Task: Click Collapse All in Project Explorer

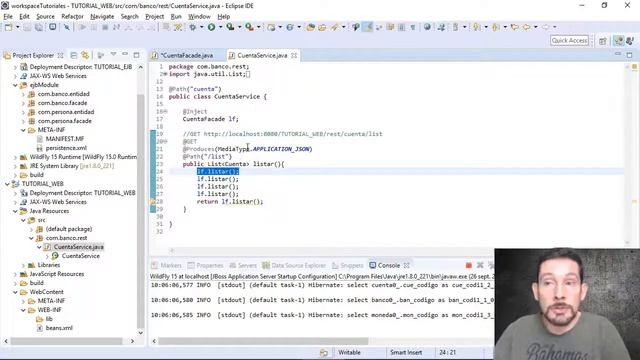Action: click(74, 55)
